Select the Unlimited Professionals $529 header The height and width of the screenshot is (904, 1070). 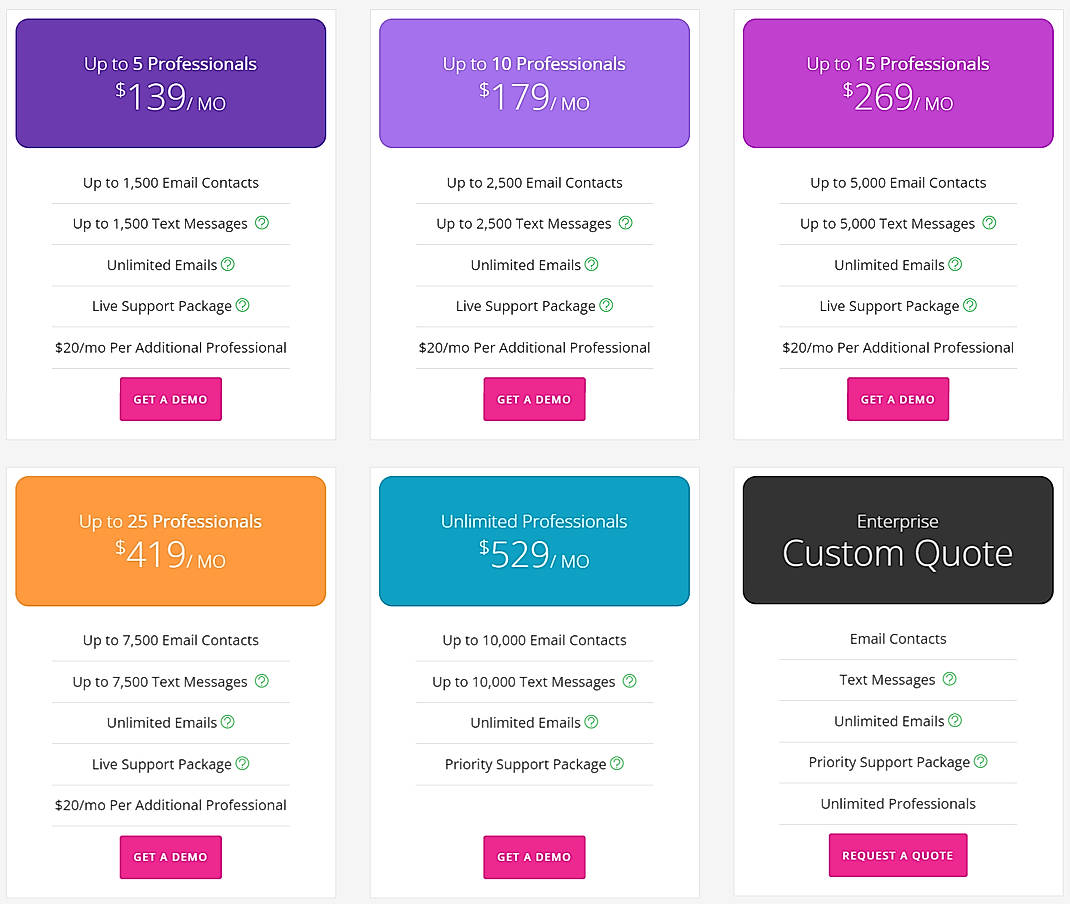[534, 541]
